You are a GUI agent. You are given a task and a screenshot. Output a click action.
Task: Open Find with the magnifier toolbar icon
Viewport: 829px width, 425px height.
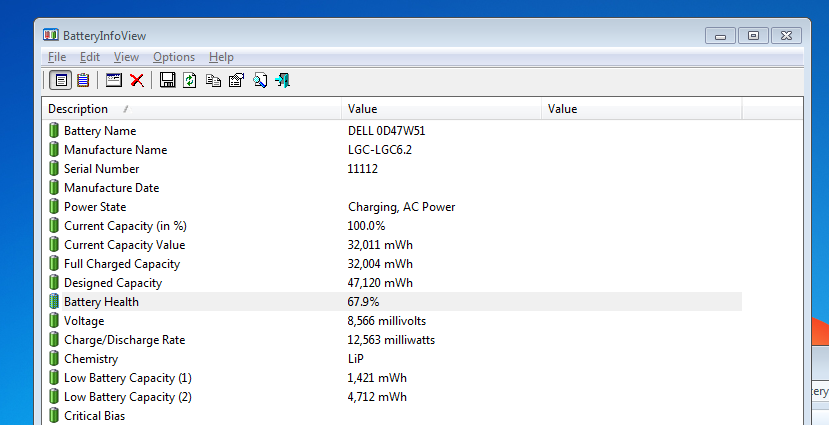260,80
